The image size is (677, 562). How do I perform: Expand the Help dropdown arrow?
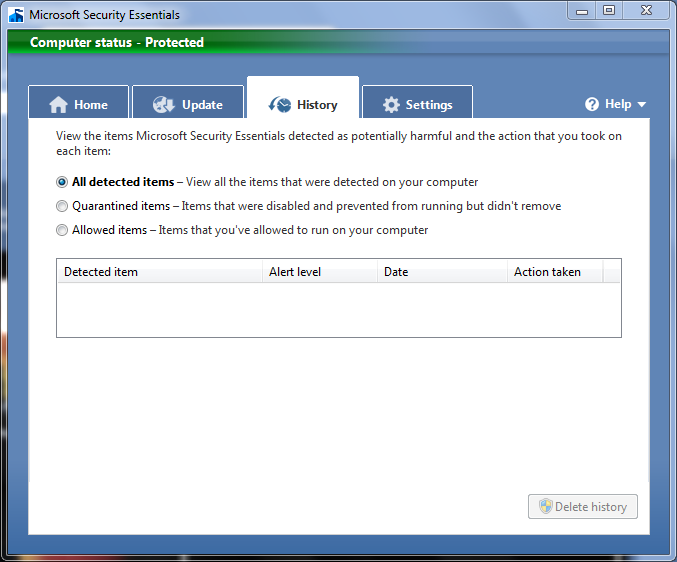[642, 104]
